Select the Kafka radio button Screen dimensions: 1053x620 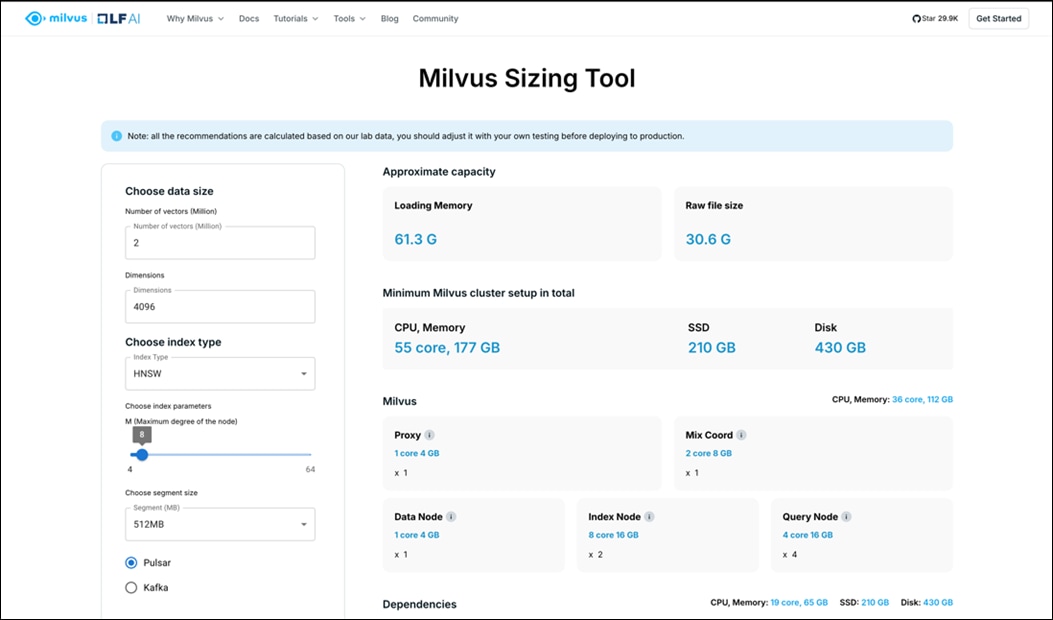(130, 587)
